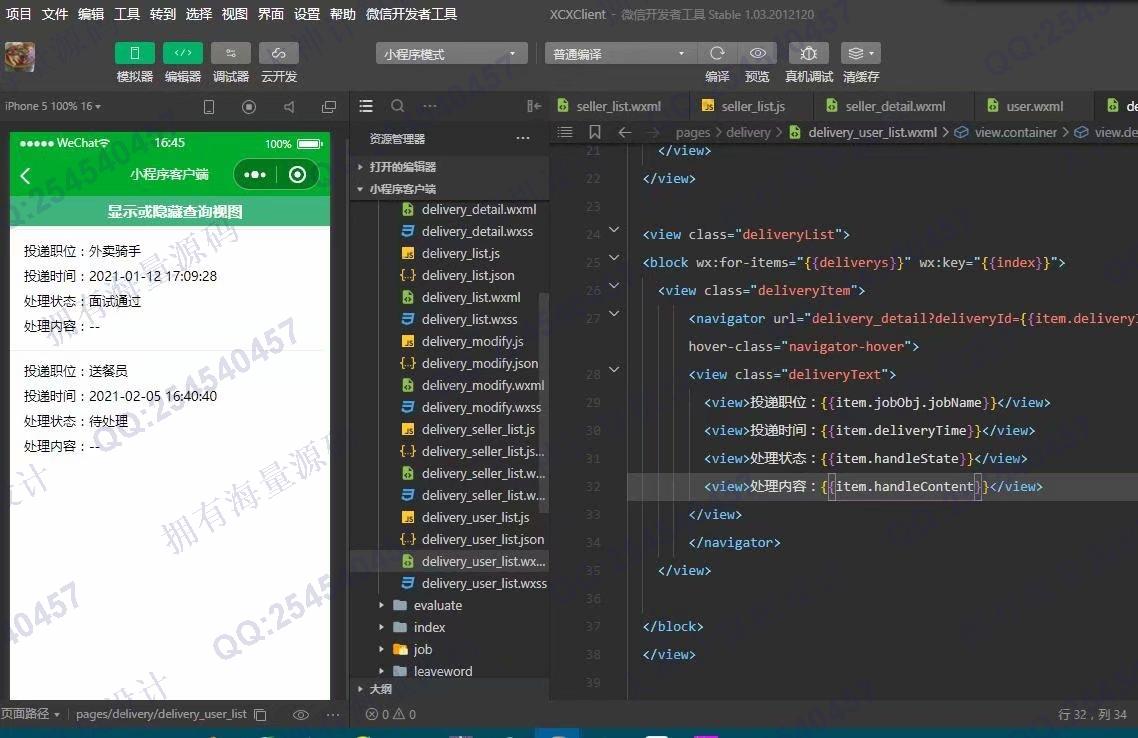Fold code at line 28
Viewport: 1138px width, 738px height.
click(x=614, y=369)
